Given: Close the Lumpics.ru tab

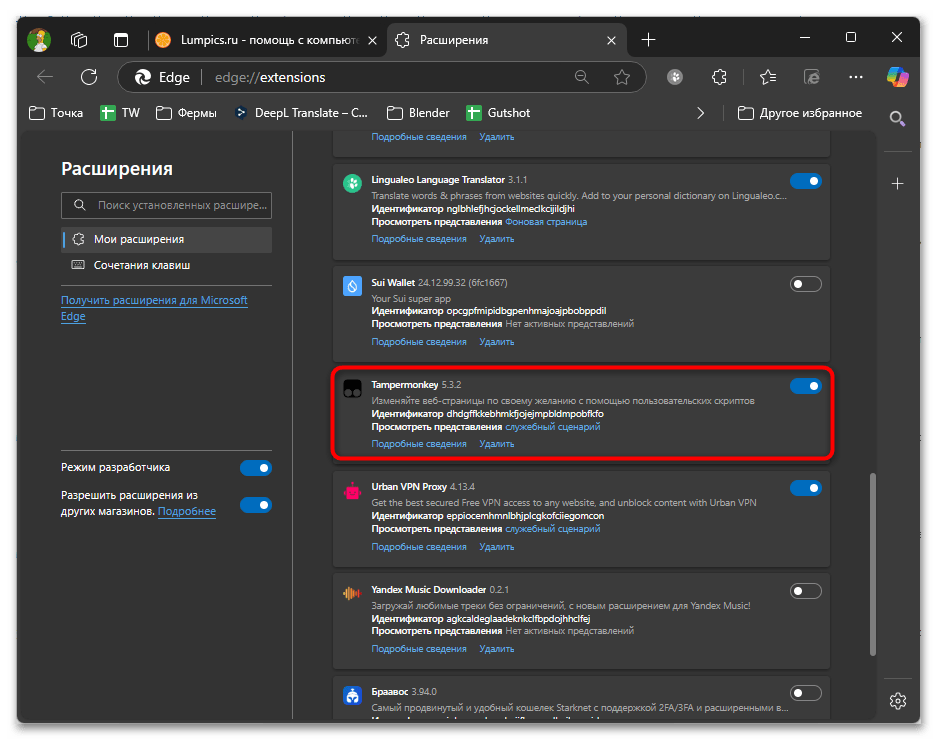Looking at the screenshot, I should (372, 40).
